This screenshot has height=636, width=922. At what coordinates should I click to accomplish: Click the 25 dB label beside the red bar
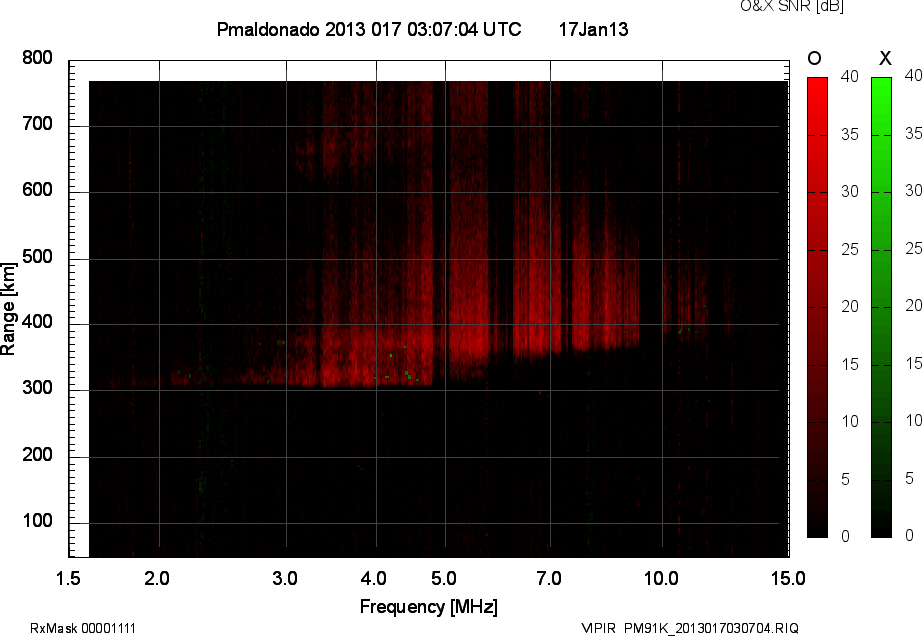click(x=850, y=250)
